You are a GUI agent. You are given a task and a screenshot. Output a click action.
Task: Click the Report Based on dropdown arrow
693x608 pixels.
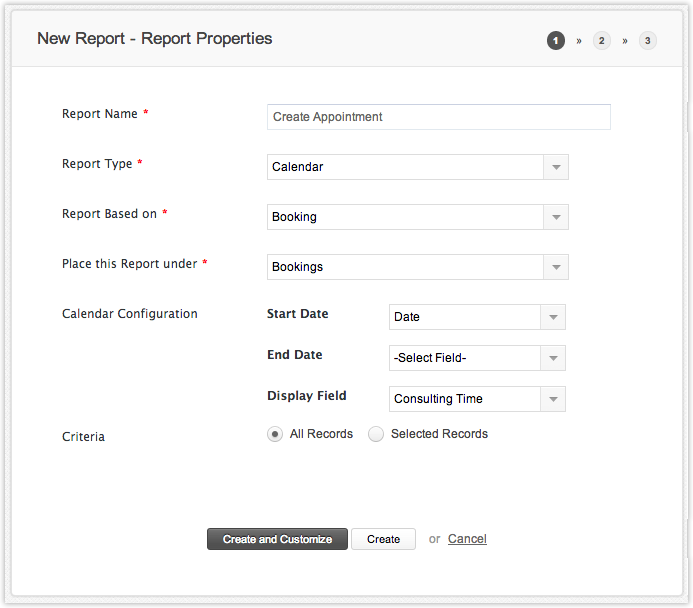coord(556,217)
